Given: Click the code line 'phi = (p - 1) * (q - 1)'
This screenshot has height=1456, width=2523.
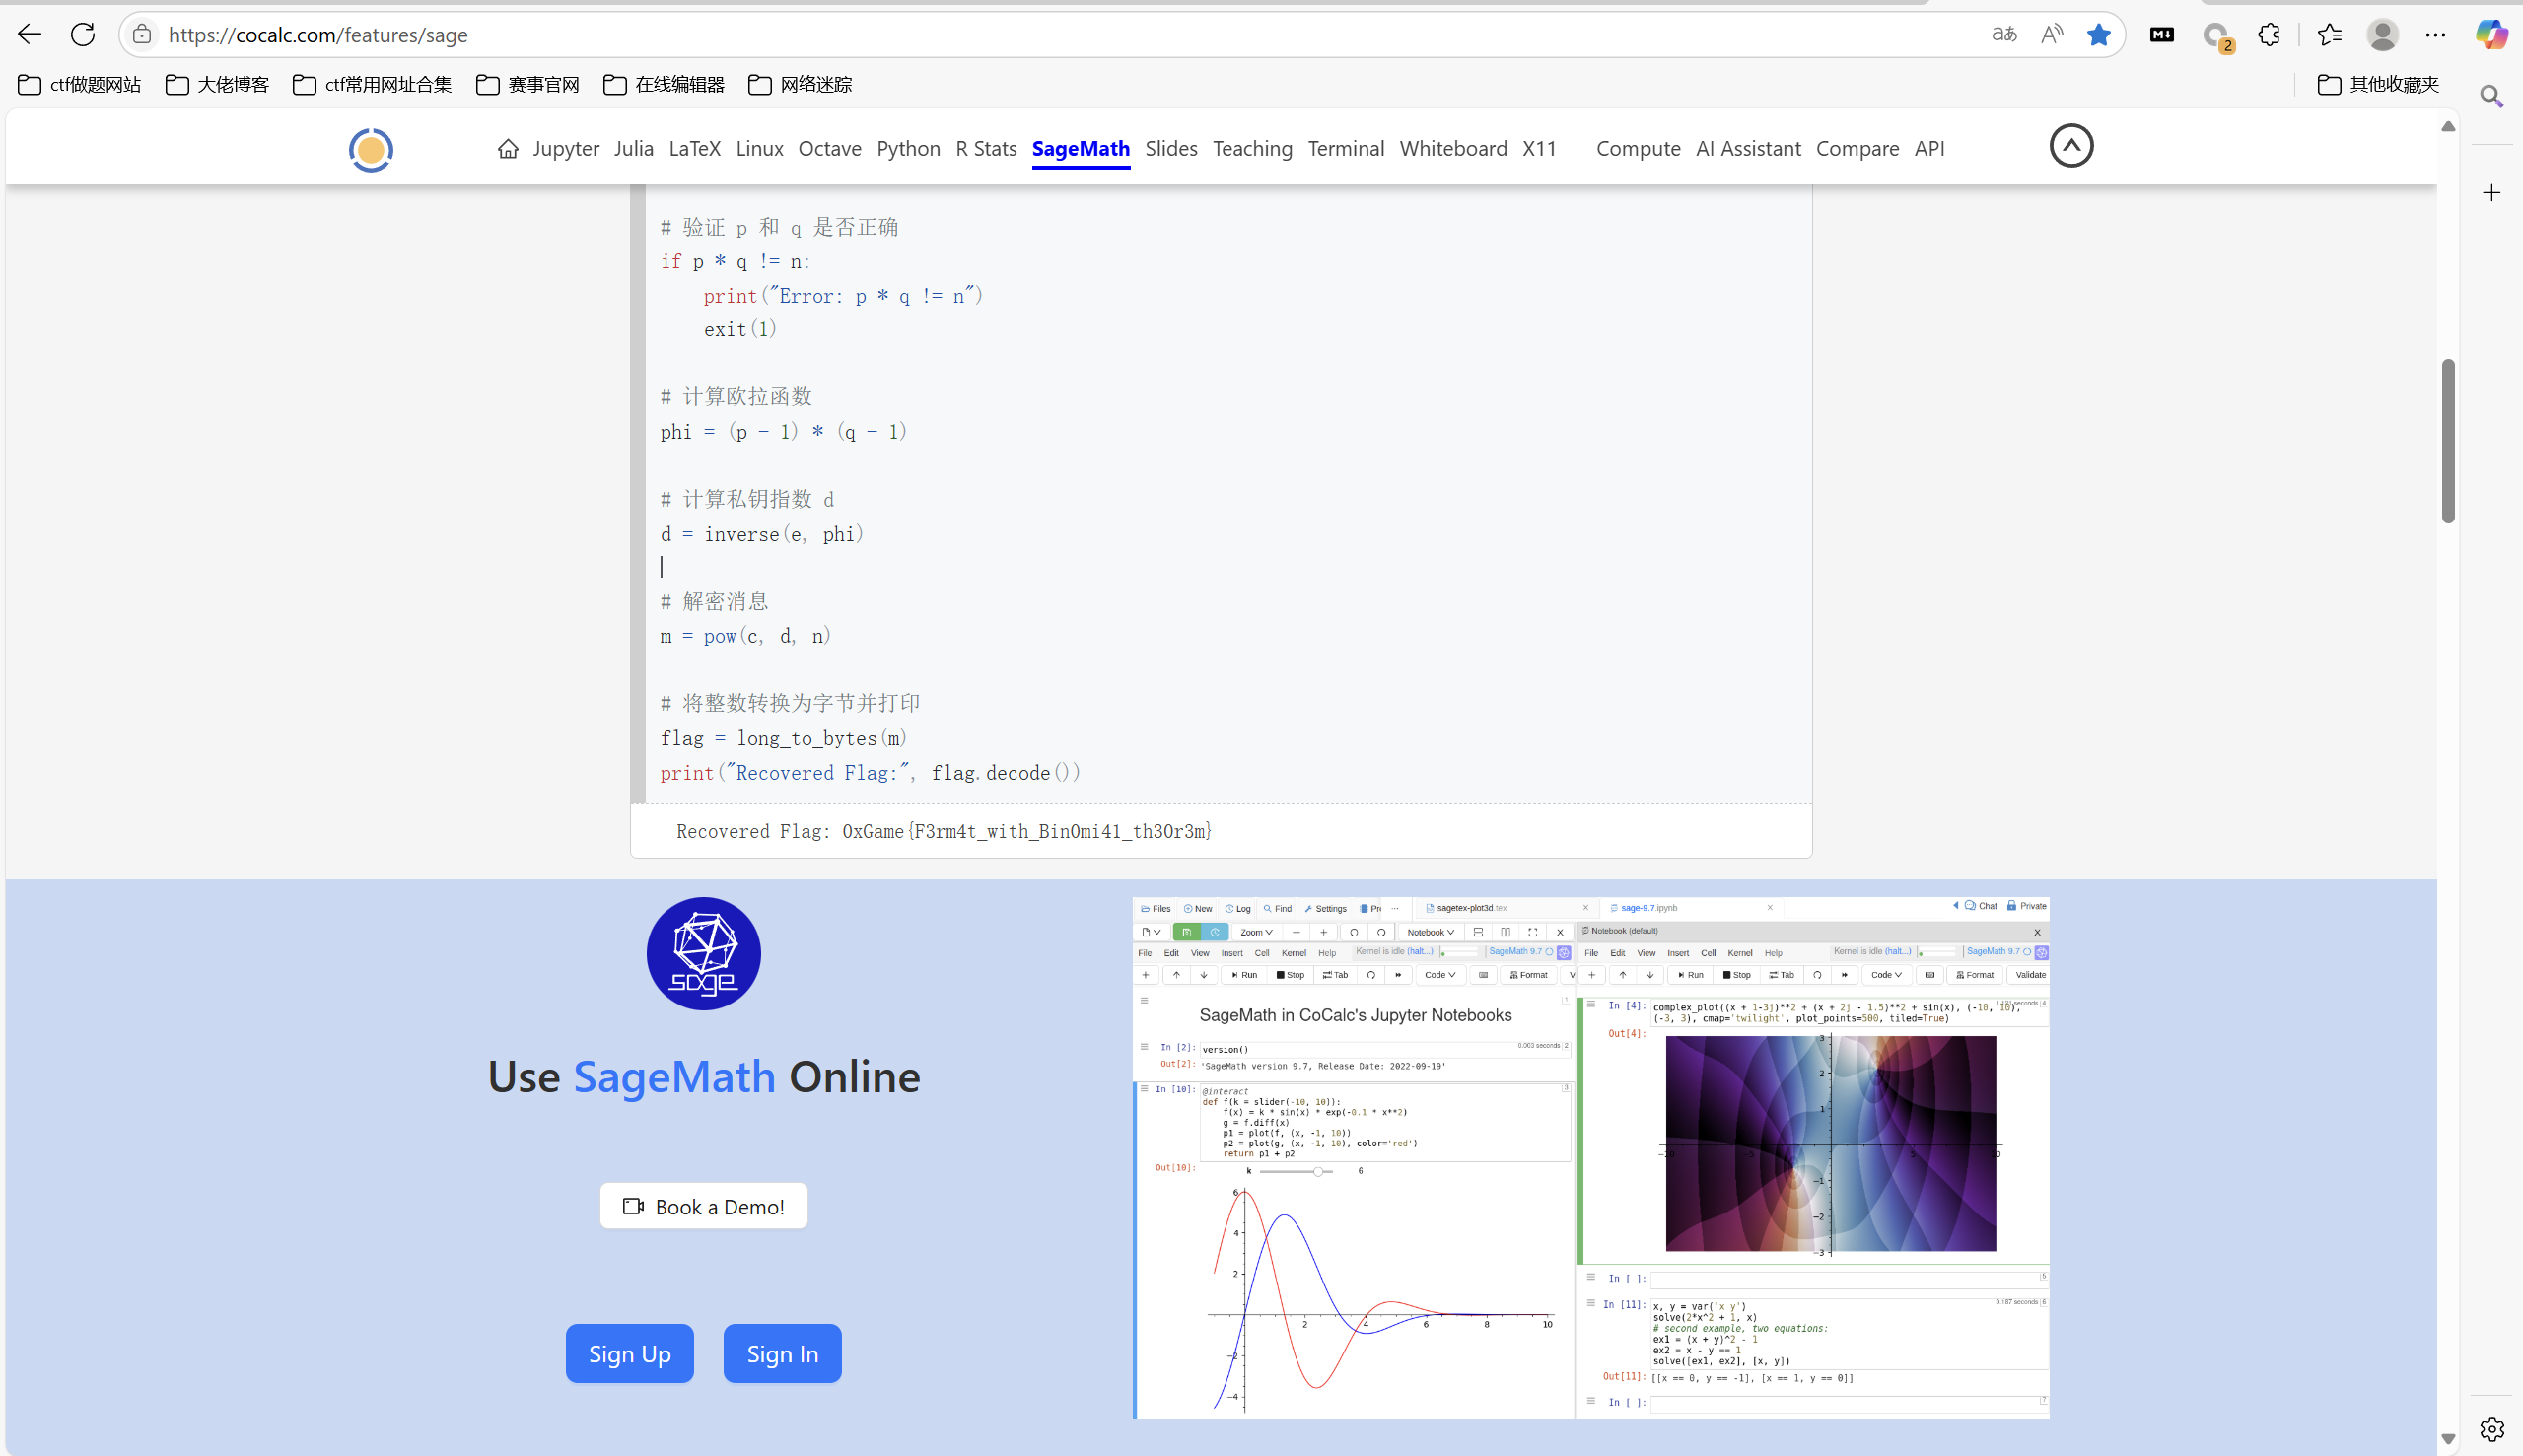Looking at the screenshot, I should pos(783,431).
